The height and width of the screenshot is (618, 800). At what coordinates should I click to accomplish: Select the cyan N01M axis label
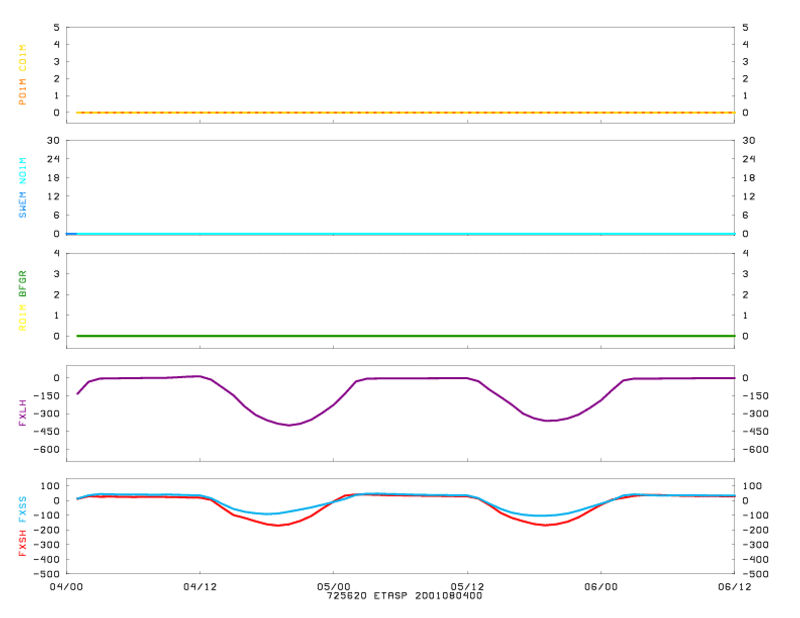22,171
